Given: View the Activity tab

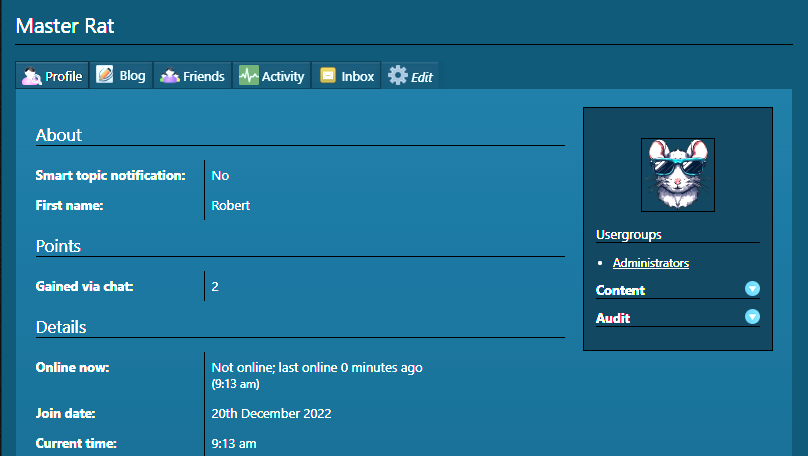Looking at the screenshot, I should pos(283,77).
